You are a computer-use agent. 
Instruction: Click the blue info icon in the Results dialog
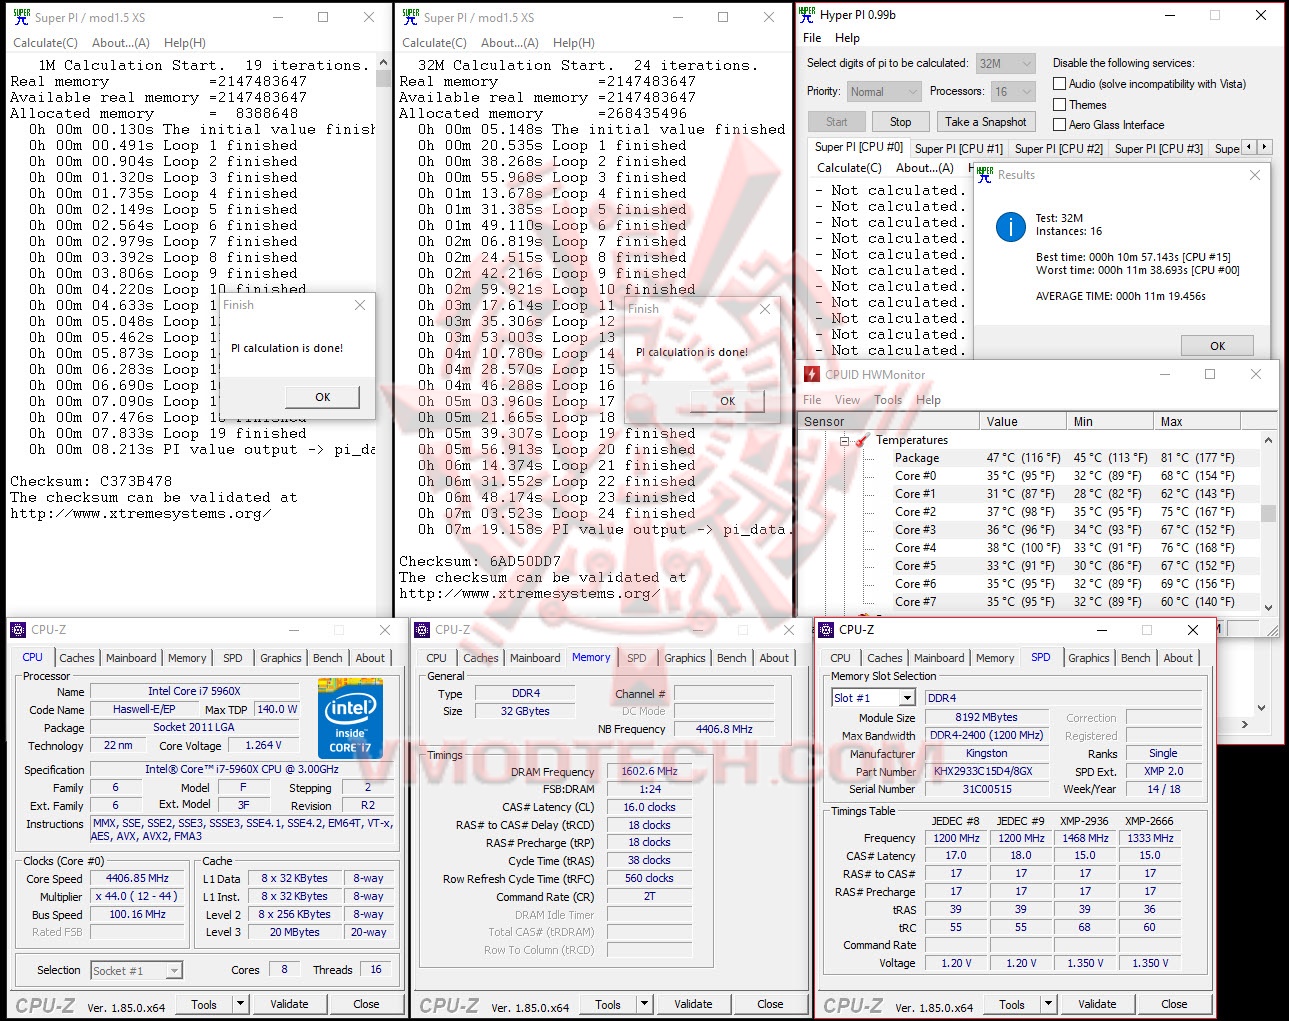tap(1011, 228)
